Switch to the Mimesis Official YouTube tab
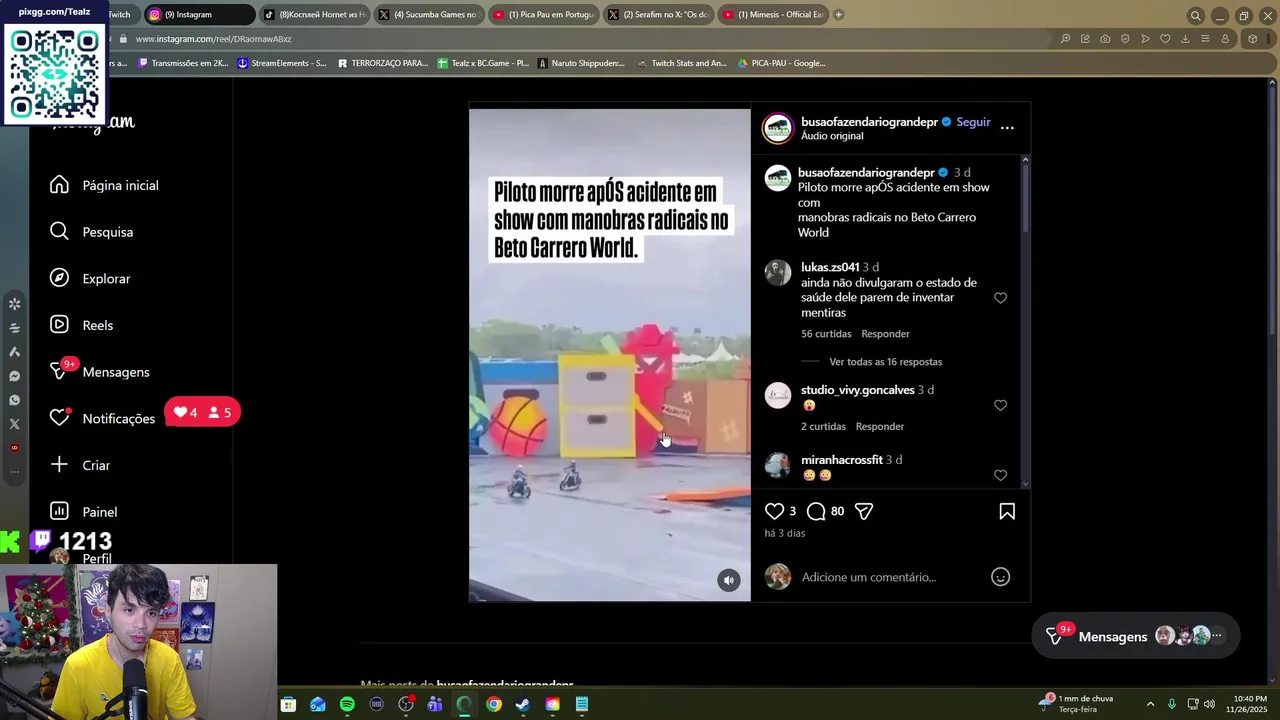 [773, 14]
